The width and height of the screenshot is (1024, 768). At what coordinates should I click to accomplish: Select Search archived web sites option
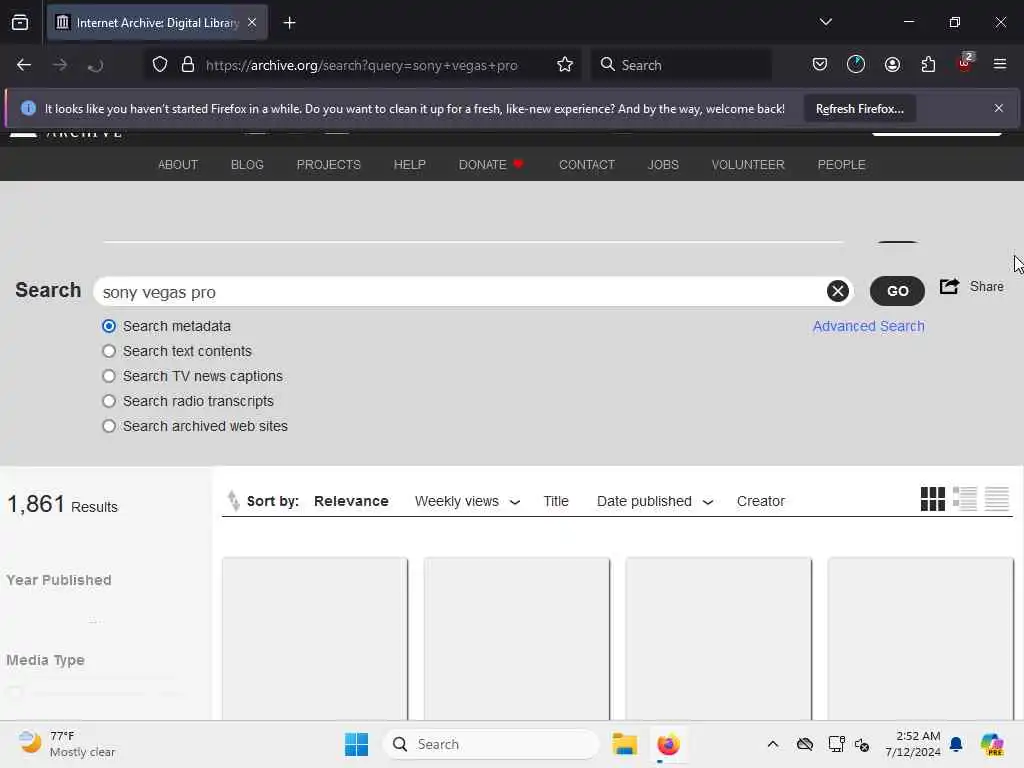pos(109,426)
